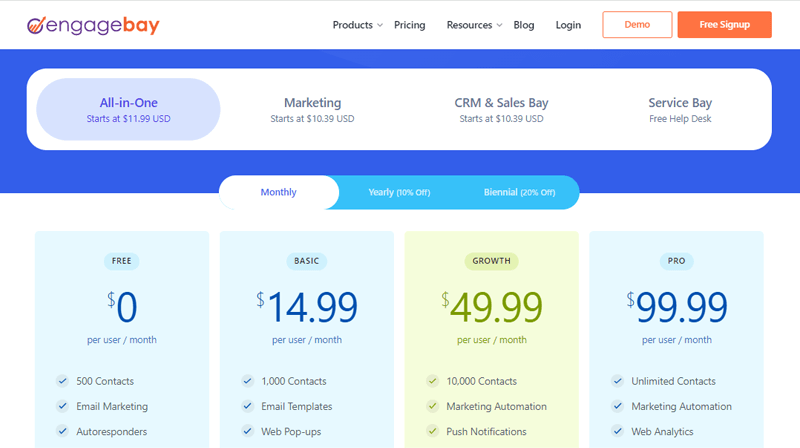Image resolution: width=800 pixels, height=448 pixels.
Task: Choose the Monthly billing option
Action: (279, 192)
